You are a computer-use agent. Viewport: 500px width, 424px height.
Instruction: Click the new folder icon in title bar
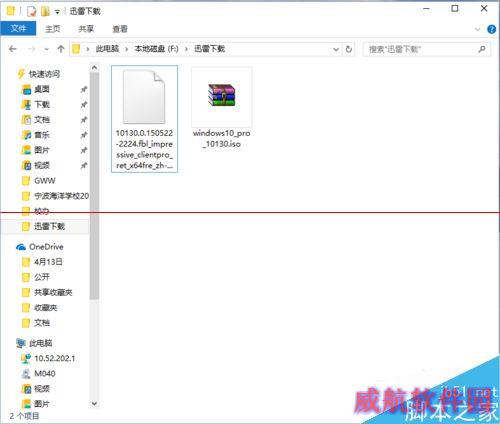[45, 11]
